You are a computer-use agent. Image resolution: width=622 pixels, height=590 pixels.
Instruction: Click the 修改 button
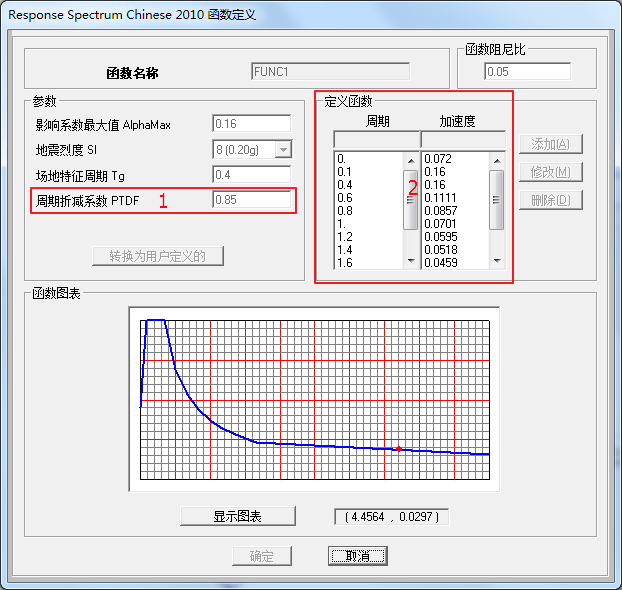tap(550, 172)
